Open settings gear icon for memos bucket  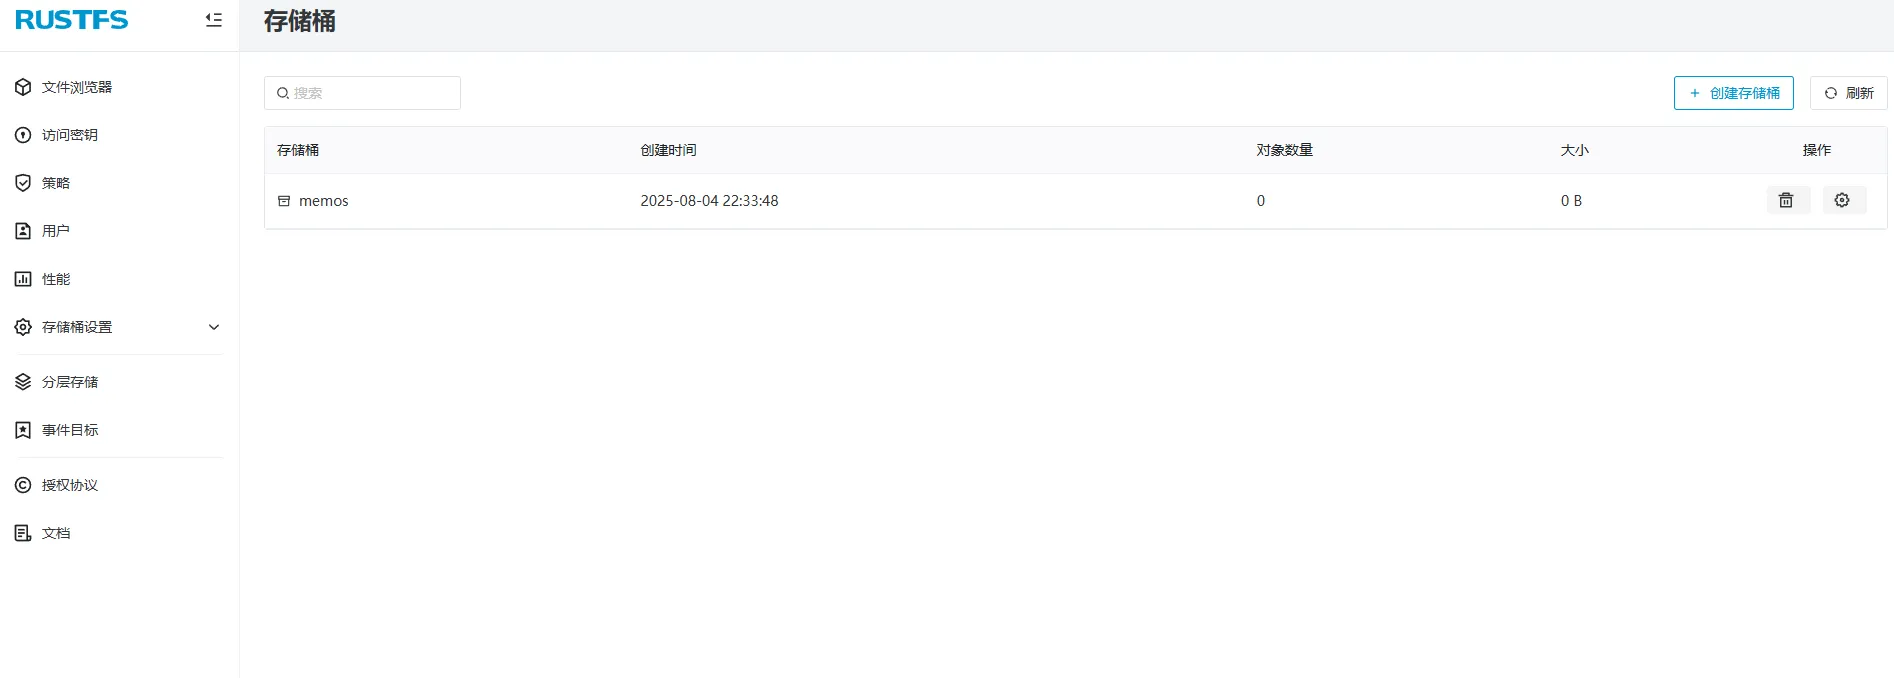[x=1842, y=201]
